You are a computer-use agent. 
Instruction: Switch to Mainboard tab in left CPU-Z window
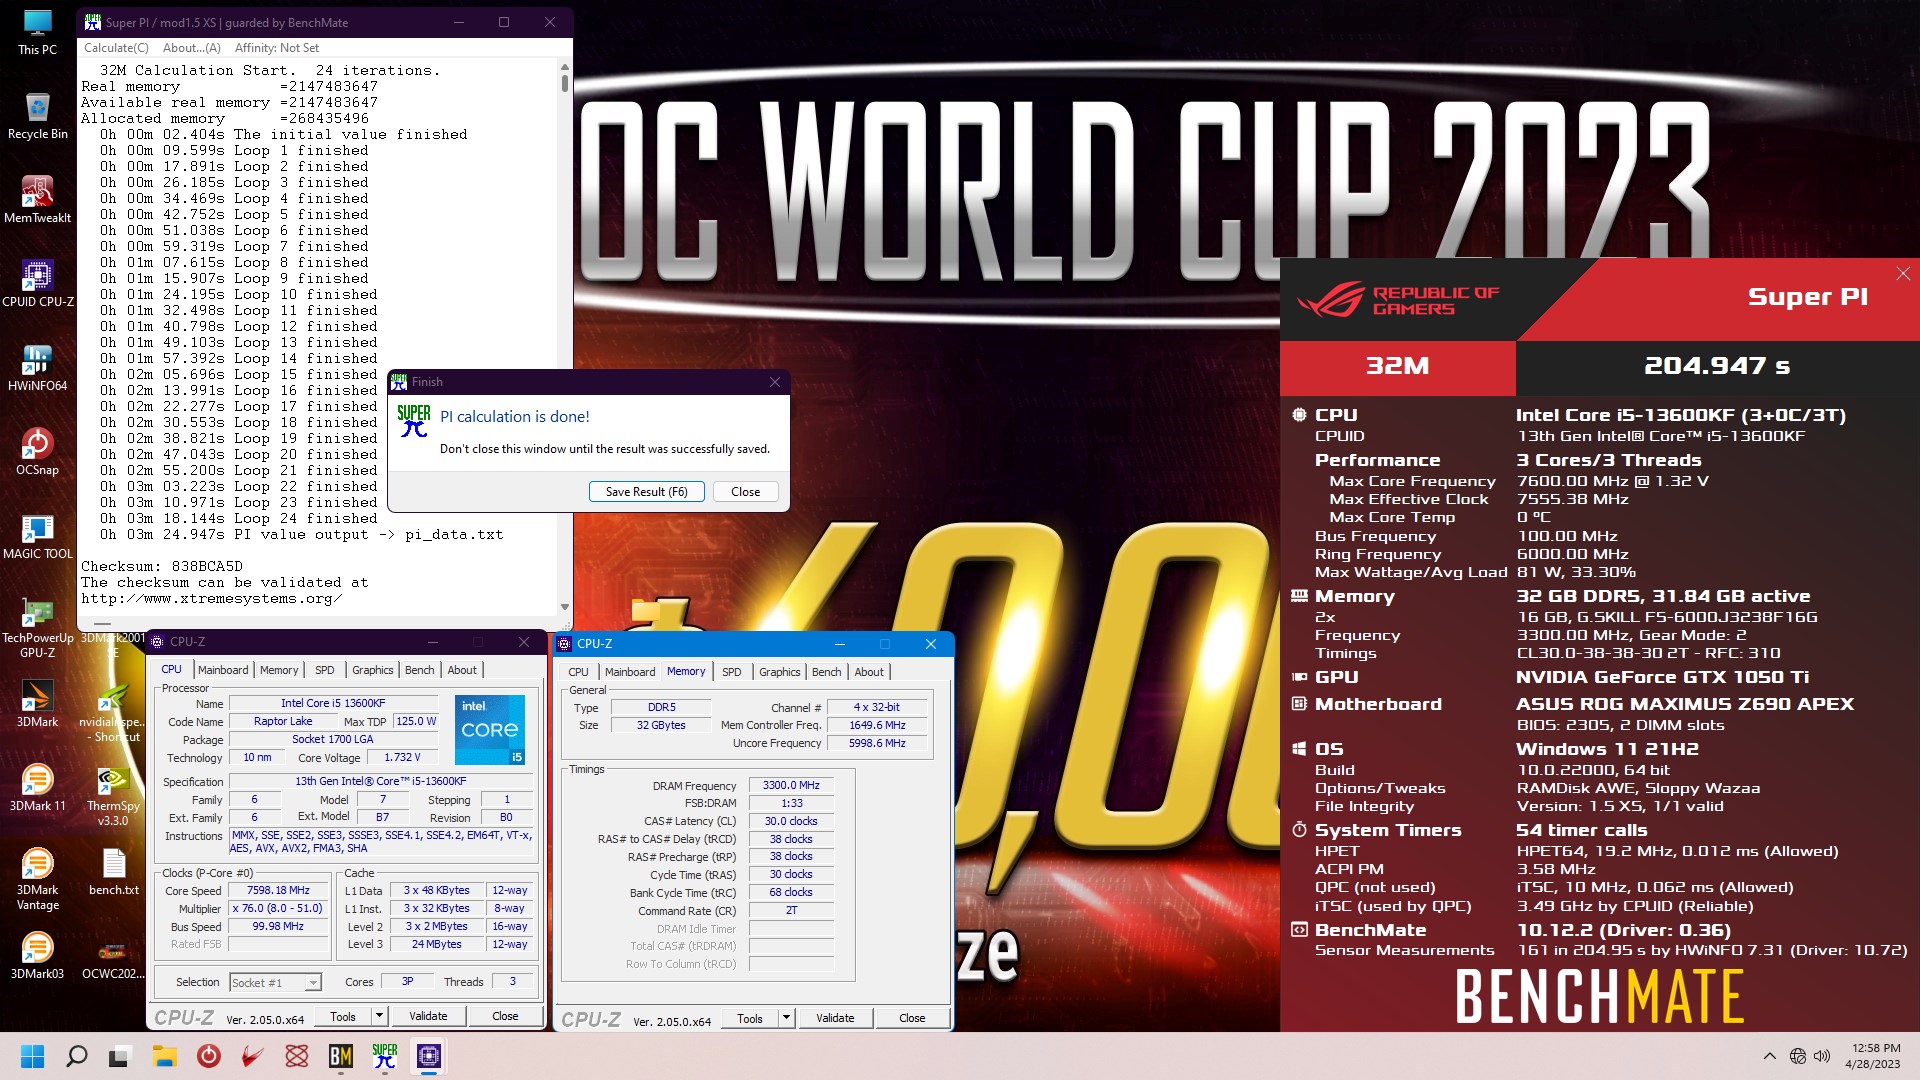pyautogui.click(x=223, y=670)
